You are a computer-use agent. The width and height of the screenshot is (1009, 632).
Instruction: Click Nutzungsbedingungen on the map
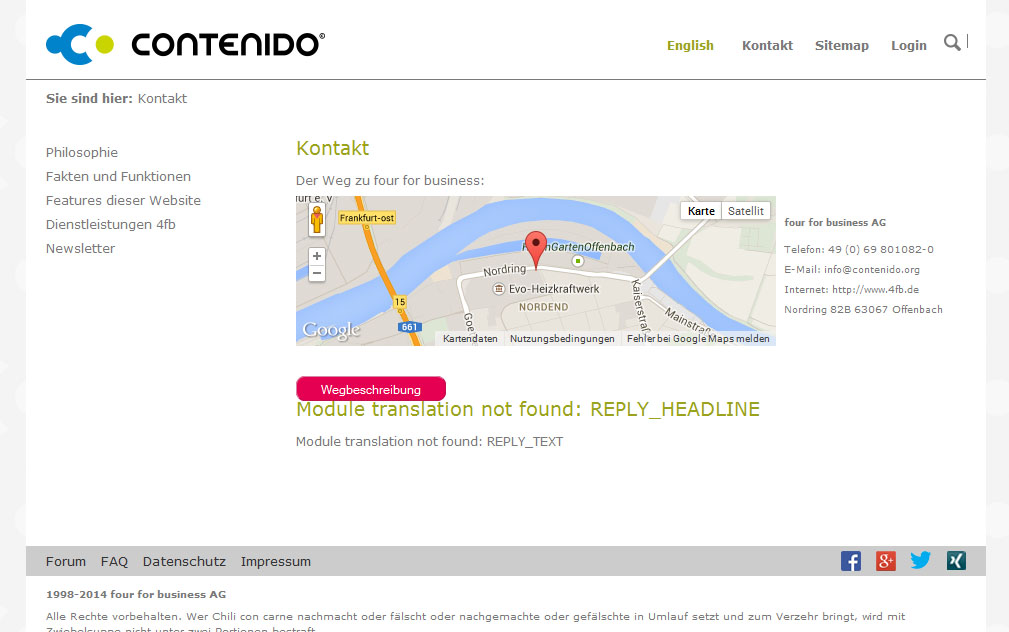coord(562,339)
